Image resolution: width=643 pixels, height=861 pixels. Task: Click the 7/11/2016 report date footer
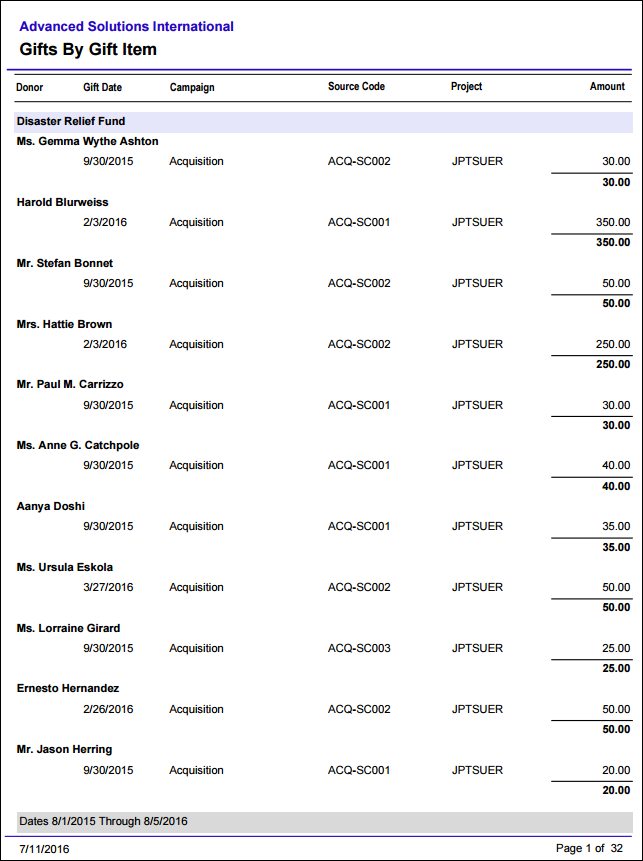(44, 849)
